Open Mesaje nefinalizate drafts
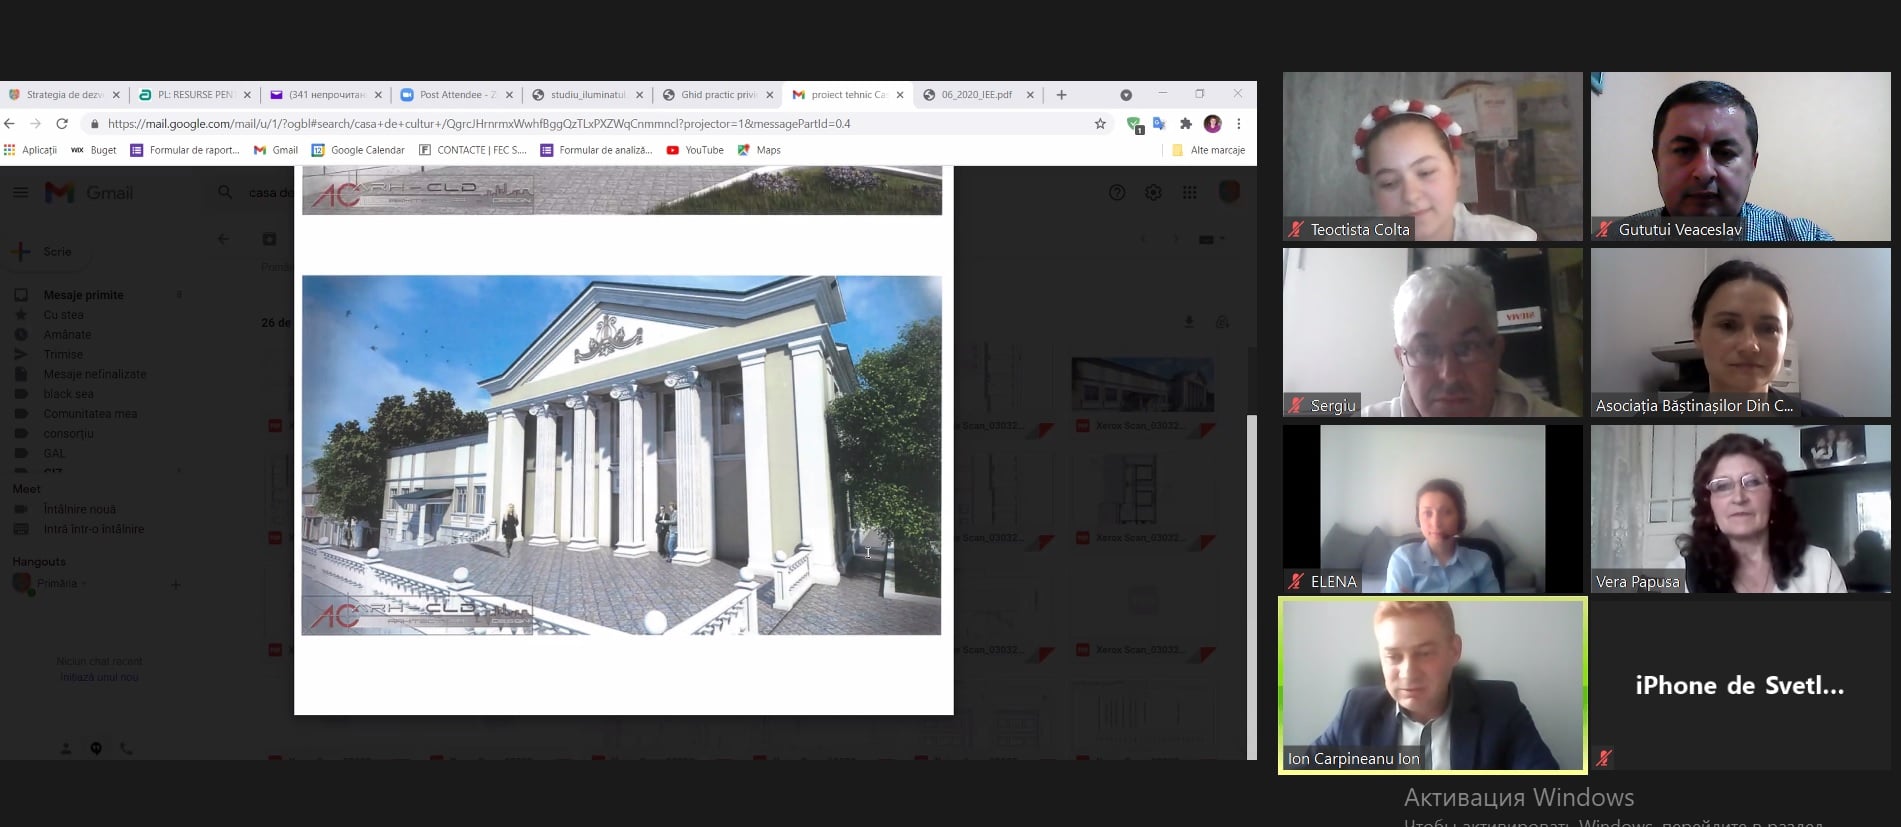The image size is (1901, 827). [94, 374]
